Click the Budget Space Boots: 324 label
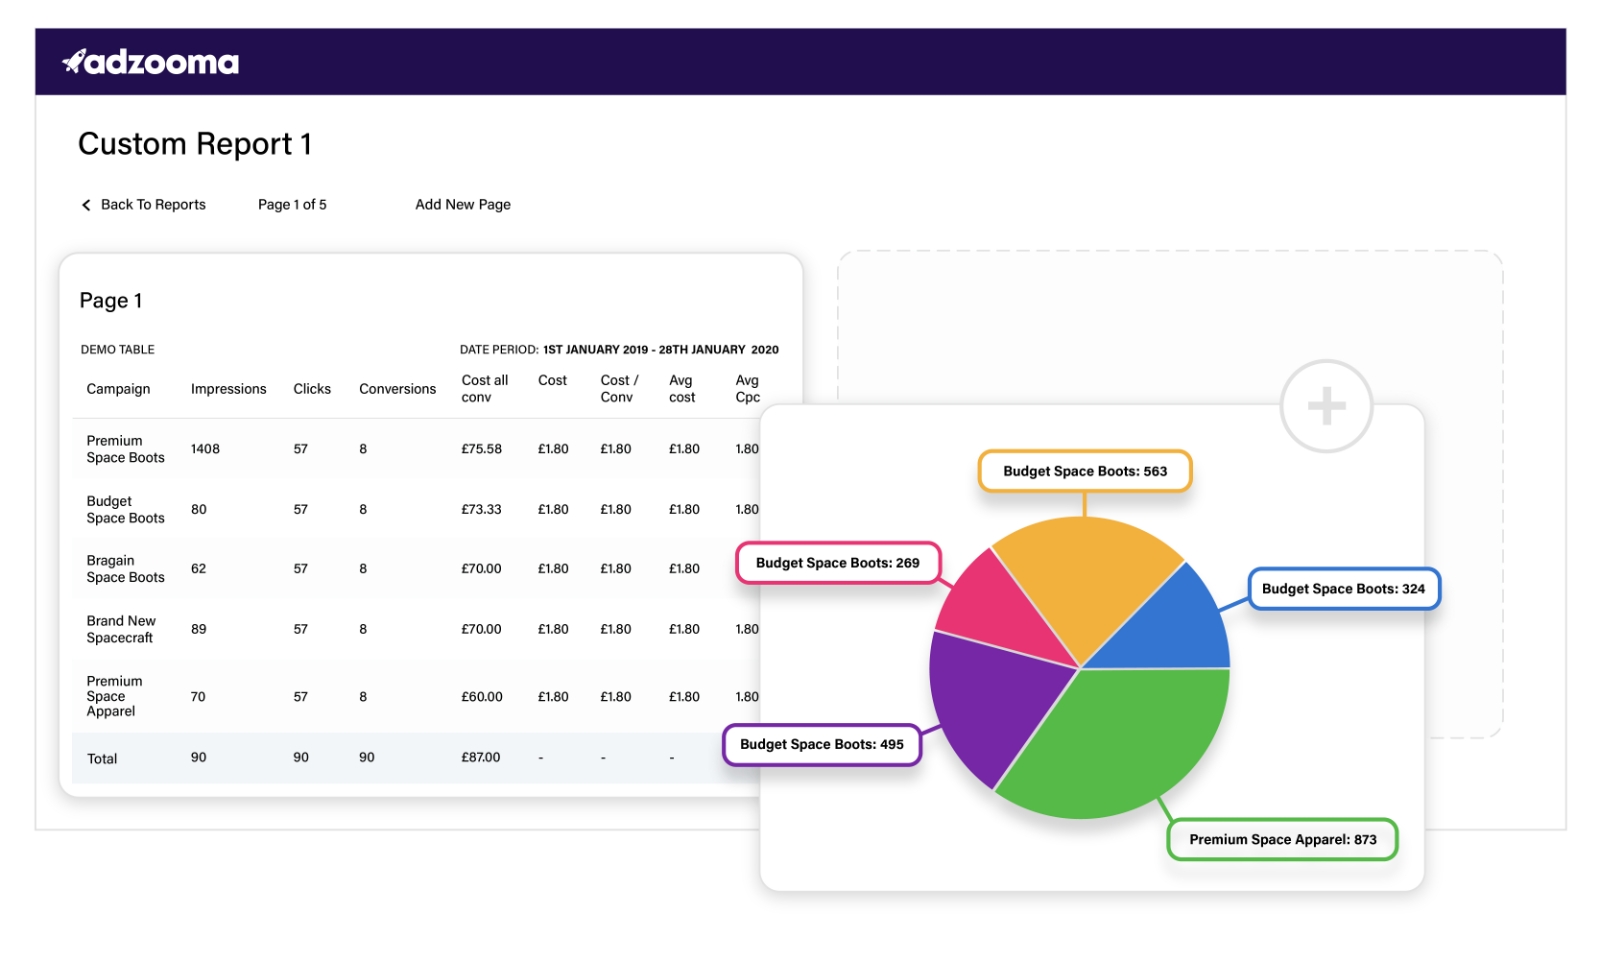1600x971 pixels. pos(1343,589)
